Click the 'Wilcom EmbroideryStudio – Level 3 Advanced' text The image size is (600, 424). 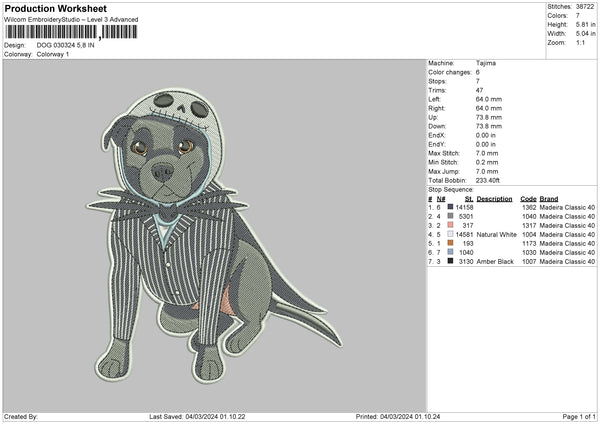[x=71, y=20]
